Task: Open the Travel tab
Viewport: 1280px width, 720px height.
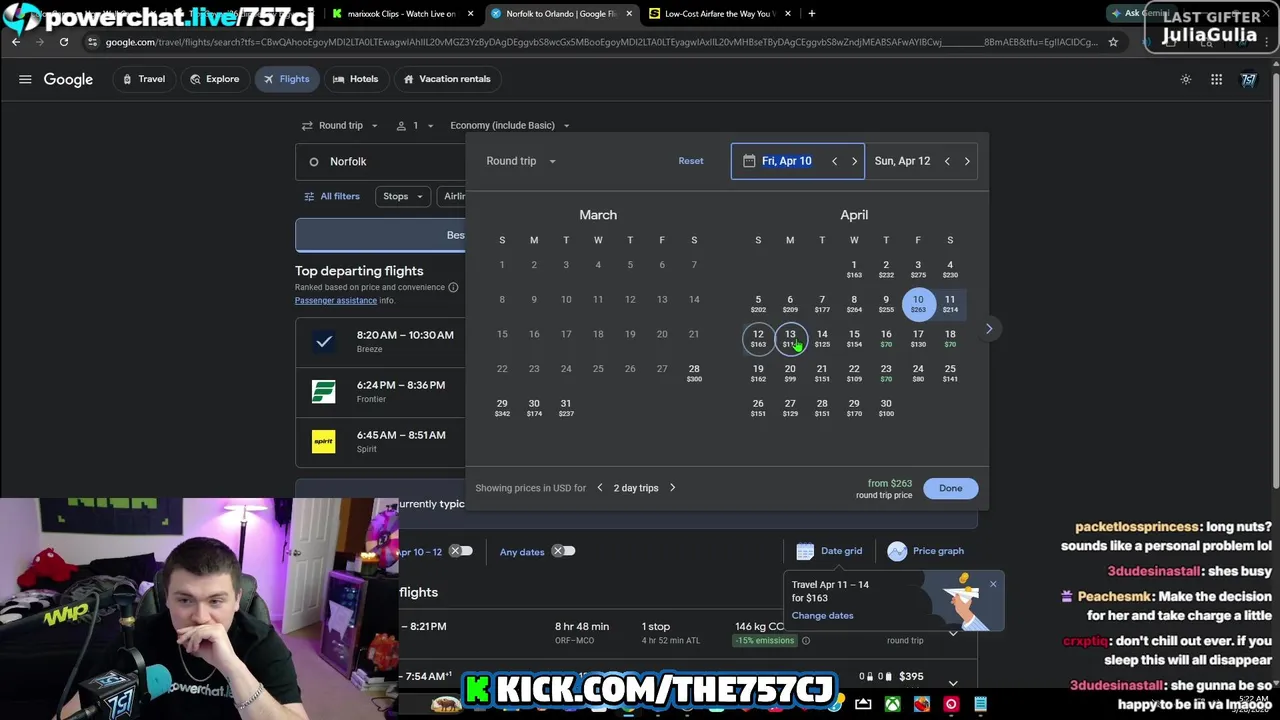Action: tap(142, 79)
